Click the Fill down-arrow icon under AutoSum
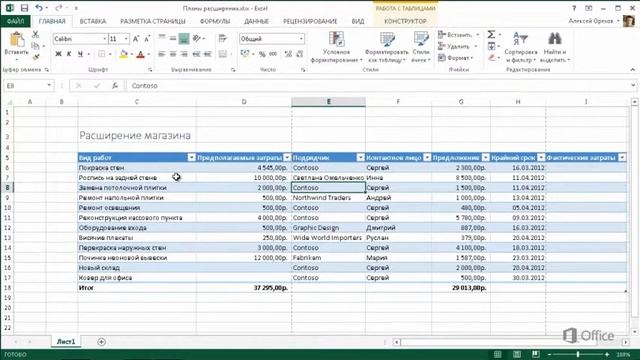The height and width of the screenshot is (360, 640). pyautogui.click(x=491, y=46)
